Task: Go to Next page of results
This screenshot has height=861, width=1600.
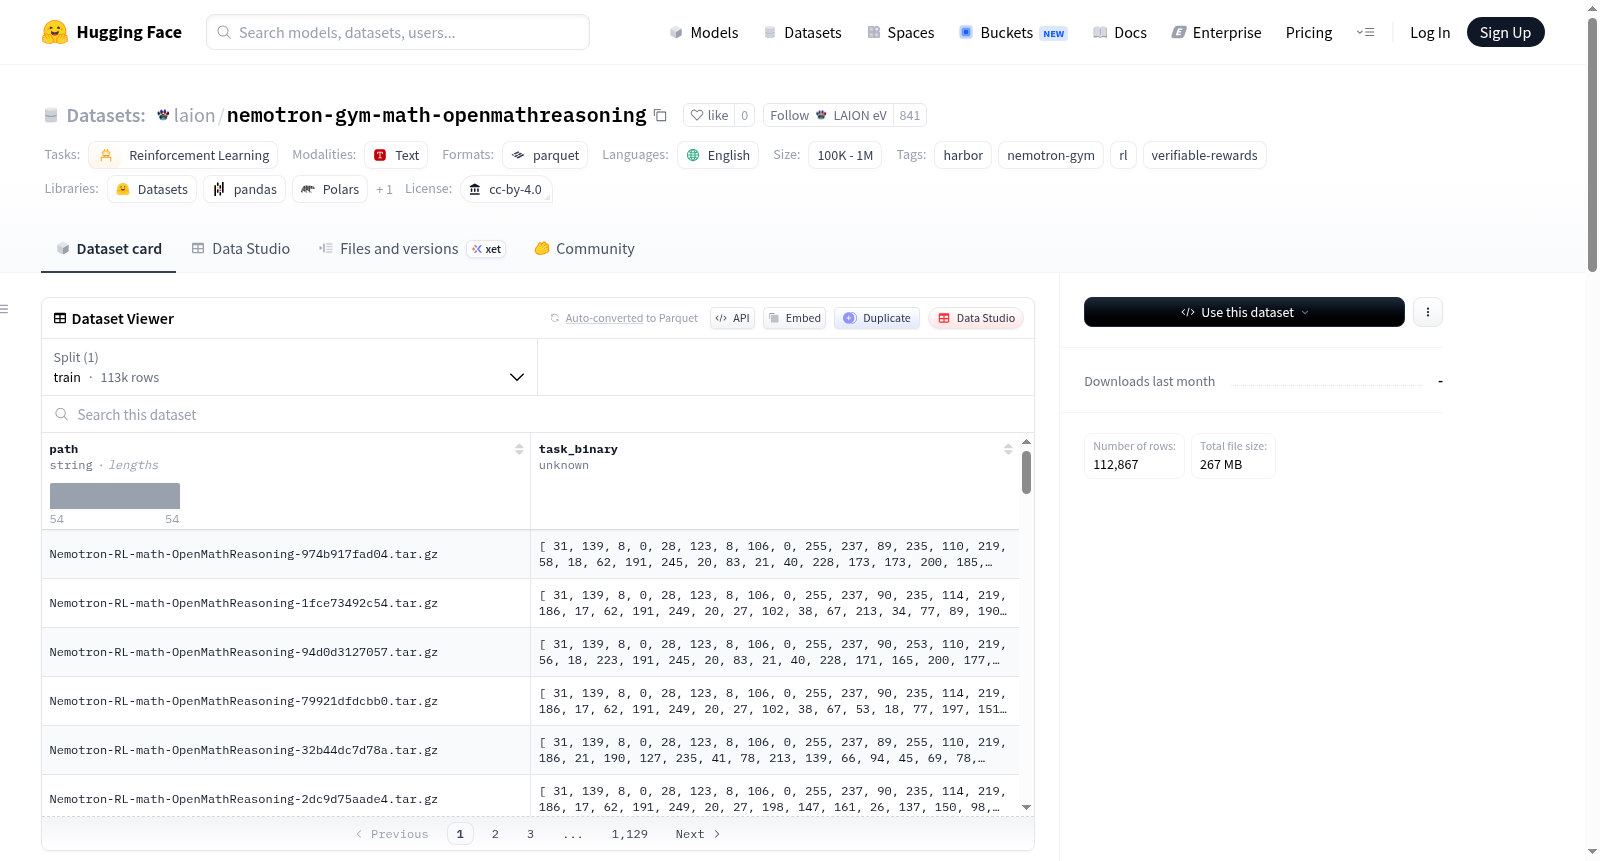Action: pyautogui.click(x=698, y=834)
